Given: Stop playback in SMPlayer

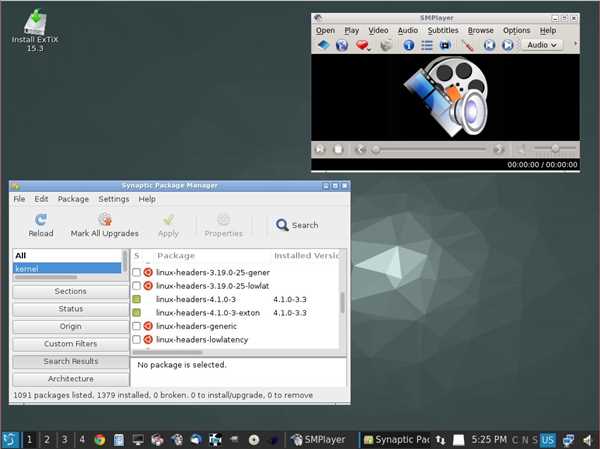Looking at the screenshot, I should tap(338, 149).
